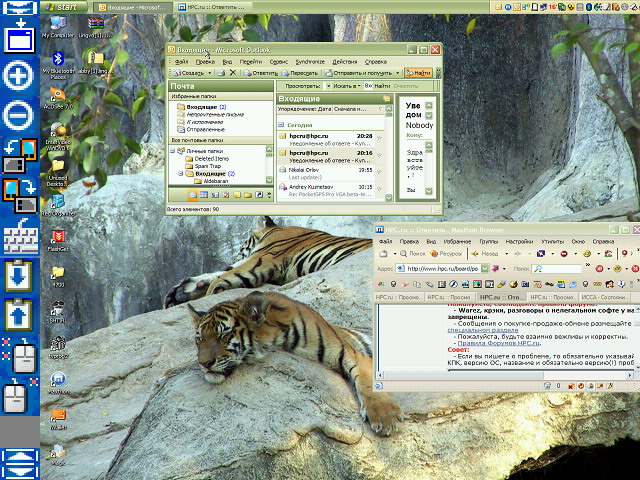
Task: Toggle the Найти find pane button in Outlook
Action: pos(418,73)
